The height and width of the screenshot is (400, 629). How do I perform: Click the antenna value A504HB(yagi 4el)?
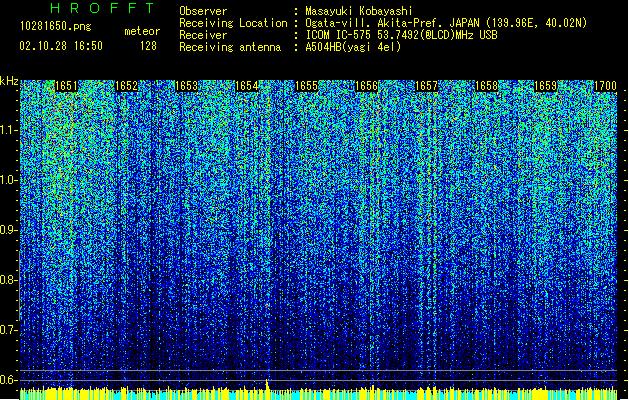coord(353,47)
